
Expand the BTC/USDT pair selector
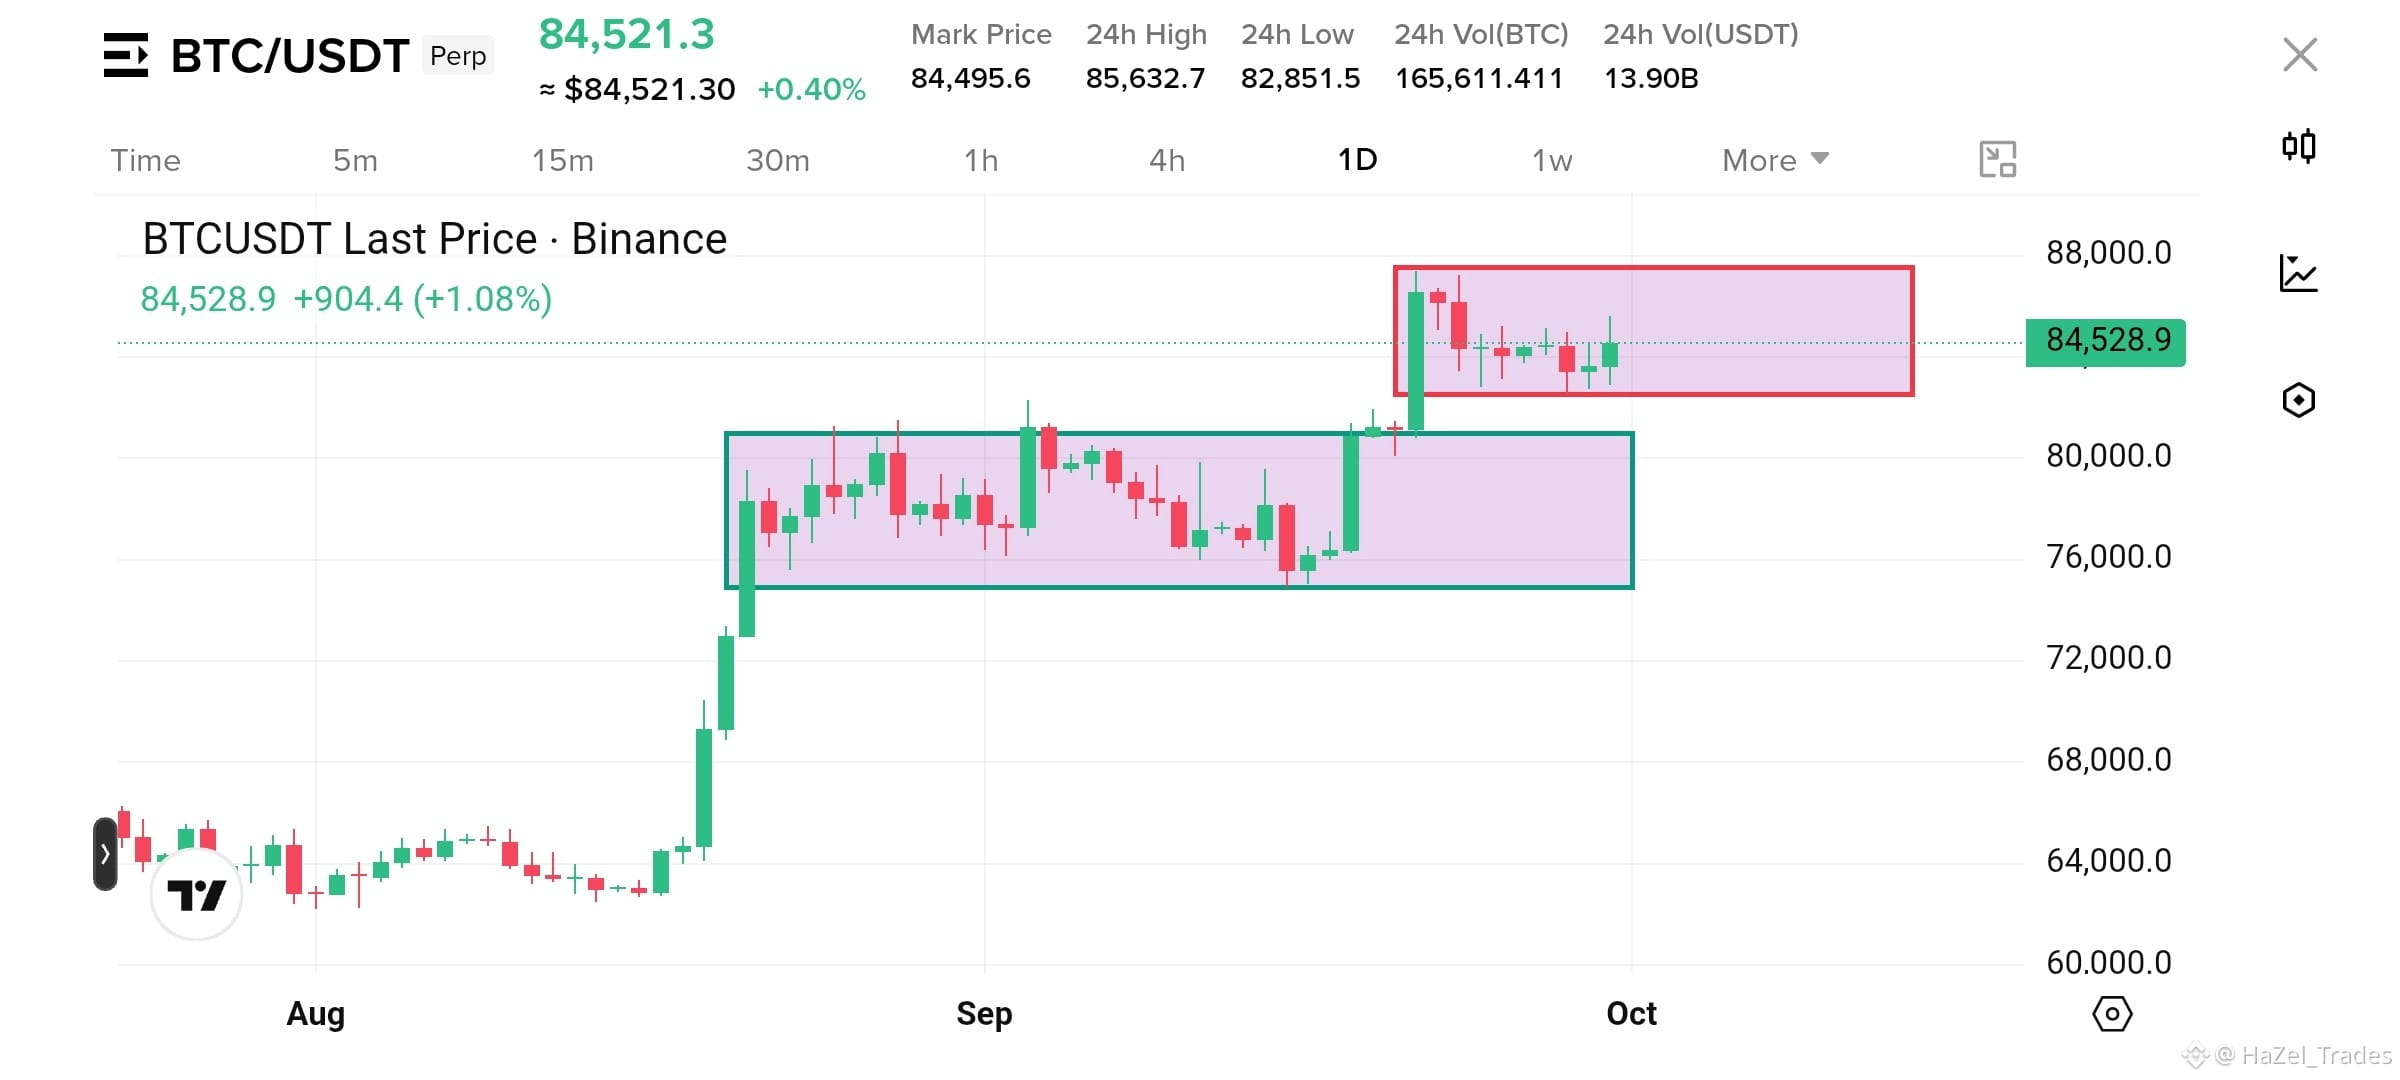tap(290, 55)
